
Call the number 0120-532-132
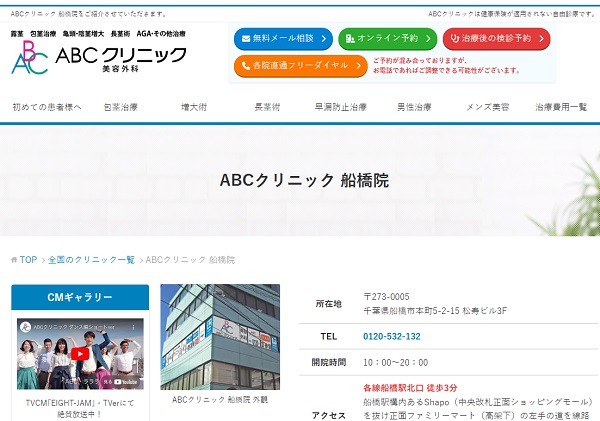coord(392,336)
